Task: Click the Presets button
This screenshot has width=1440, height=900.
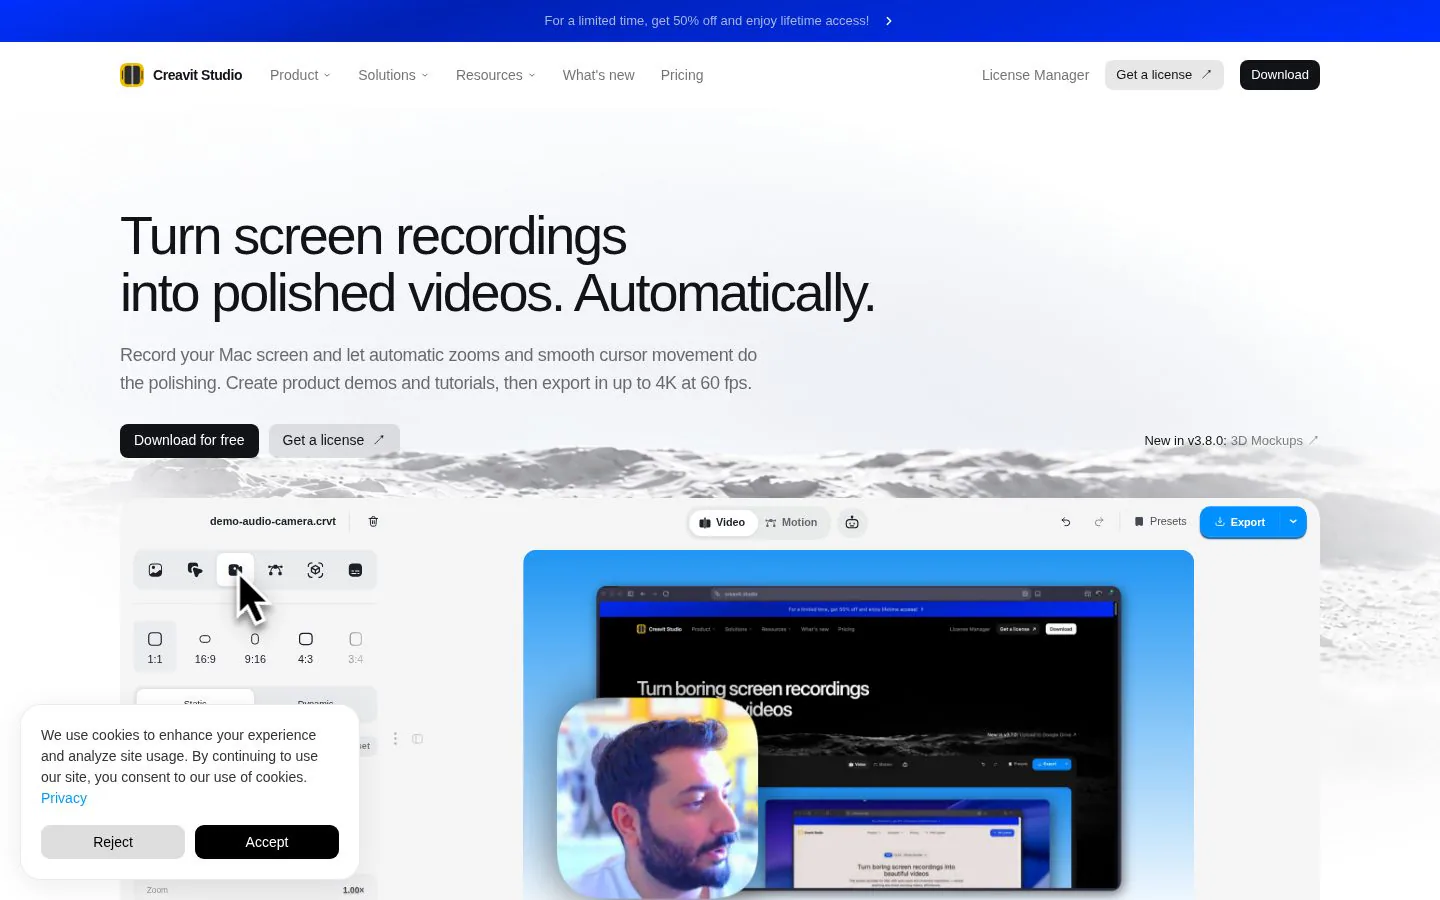Action: coord(1160,522)
